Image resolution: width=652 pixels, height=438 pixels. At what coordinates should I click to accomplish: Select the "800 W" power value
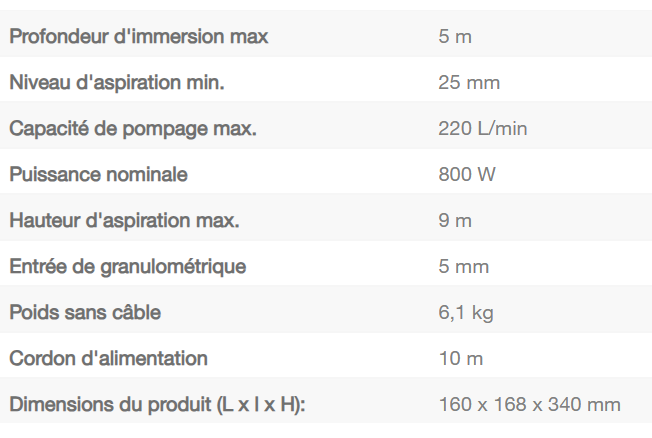click(466, 174)
